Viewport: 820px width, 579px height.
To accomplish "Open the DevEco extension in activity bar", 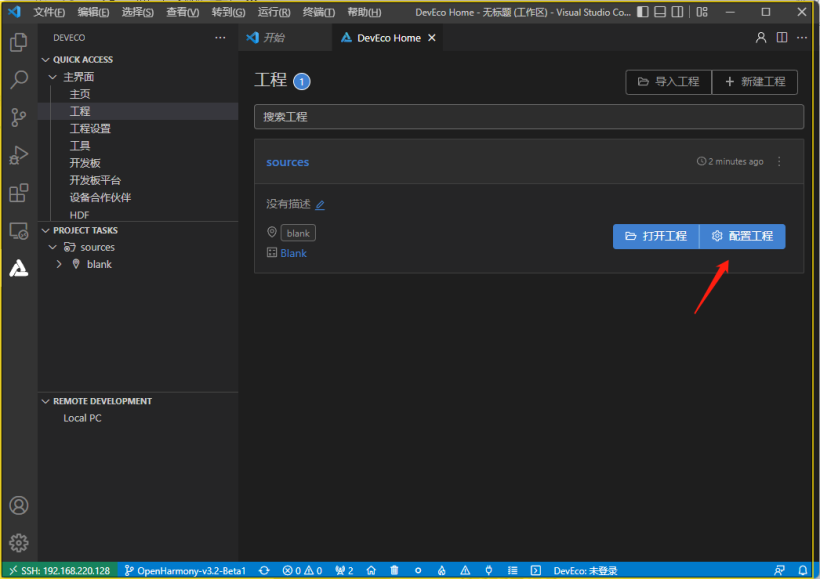I will pos(18,268).
